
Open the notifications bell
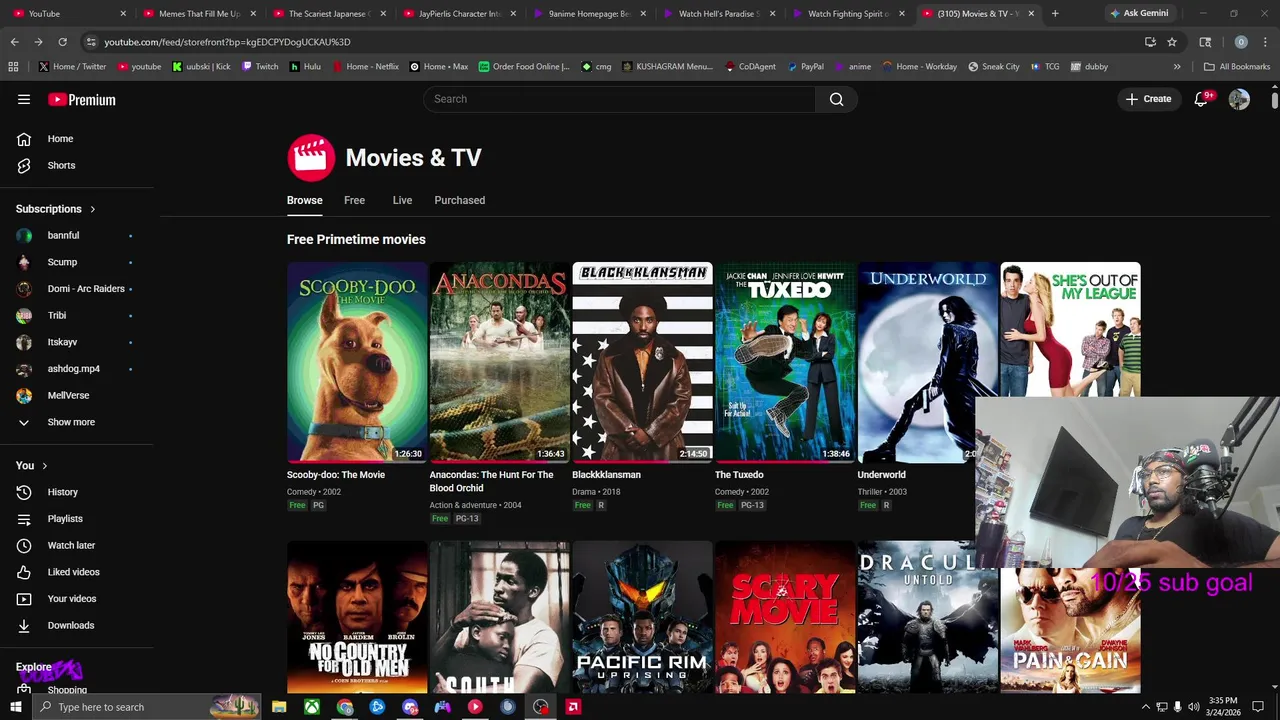(x=1202, y=99)
